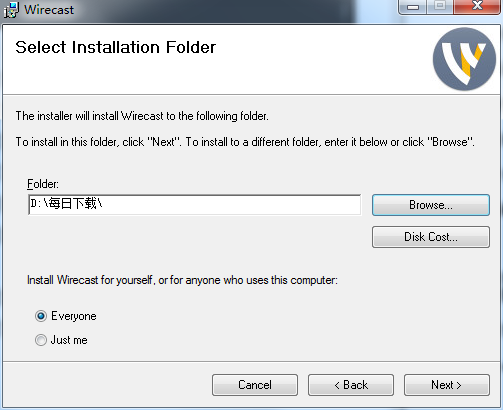Click the installer icon in title bar
The height and width of the screenshot is (410, 503).
11,9
